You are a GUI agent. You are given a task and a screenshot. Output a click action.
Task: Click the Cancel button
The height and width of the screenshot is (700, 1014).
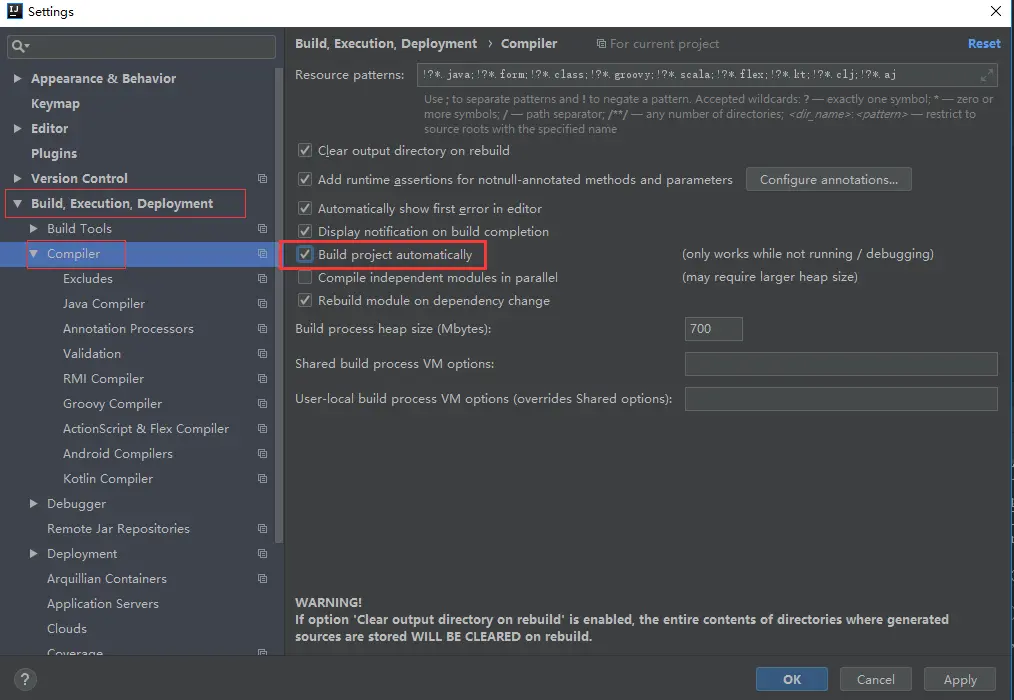[876, 679]
